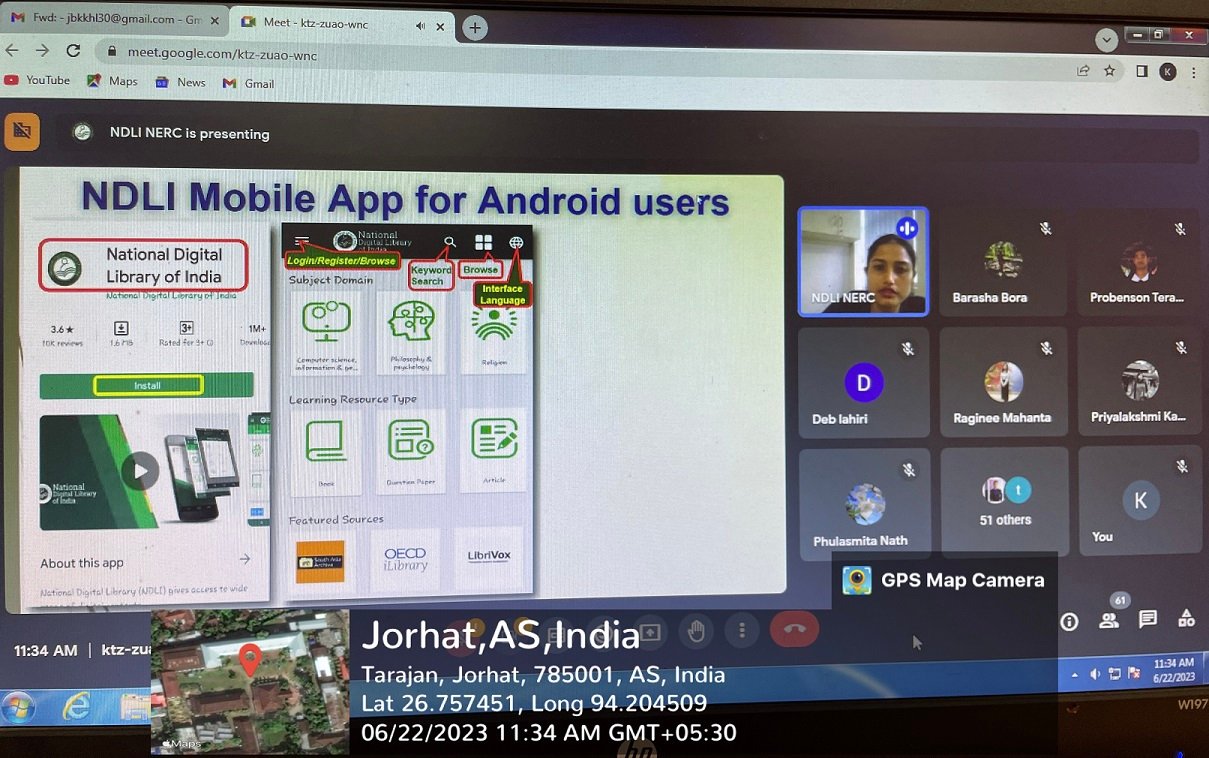Open a new browser tab

point(475,28)
